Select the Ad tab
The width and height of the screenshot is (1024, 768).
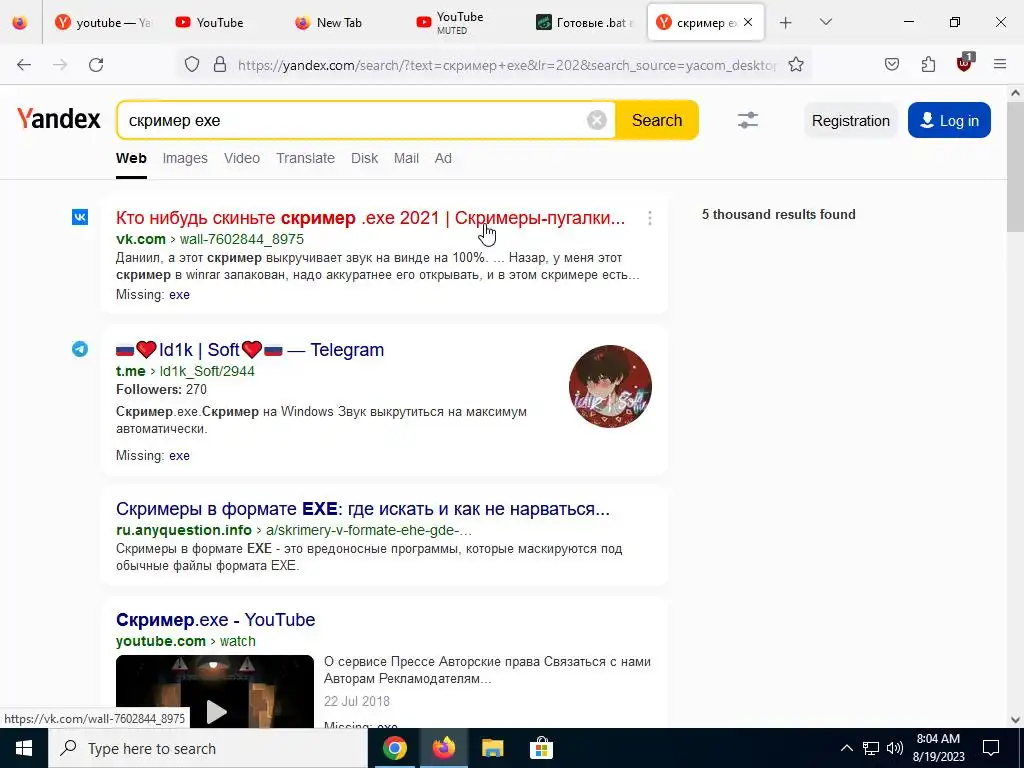point(443,158)
